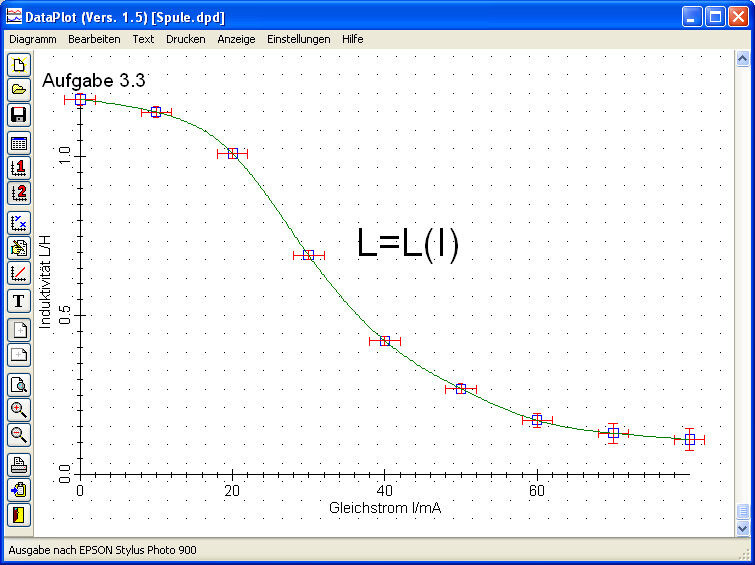755x565 pixels.
Task: Open the data table icon
Action: 19,143
